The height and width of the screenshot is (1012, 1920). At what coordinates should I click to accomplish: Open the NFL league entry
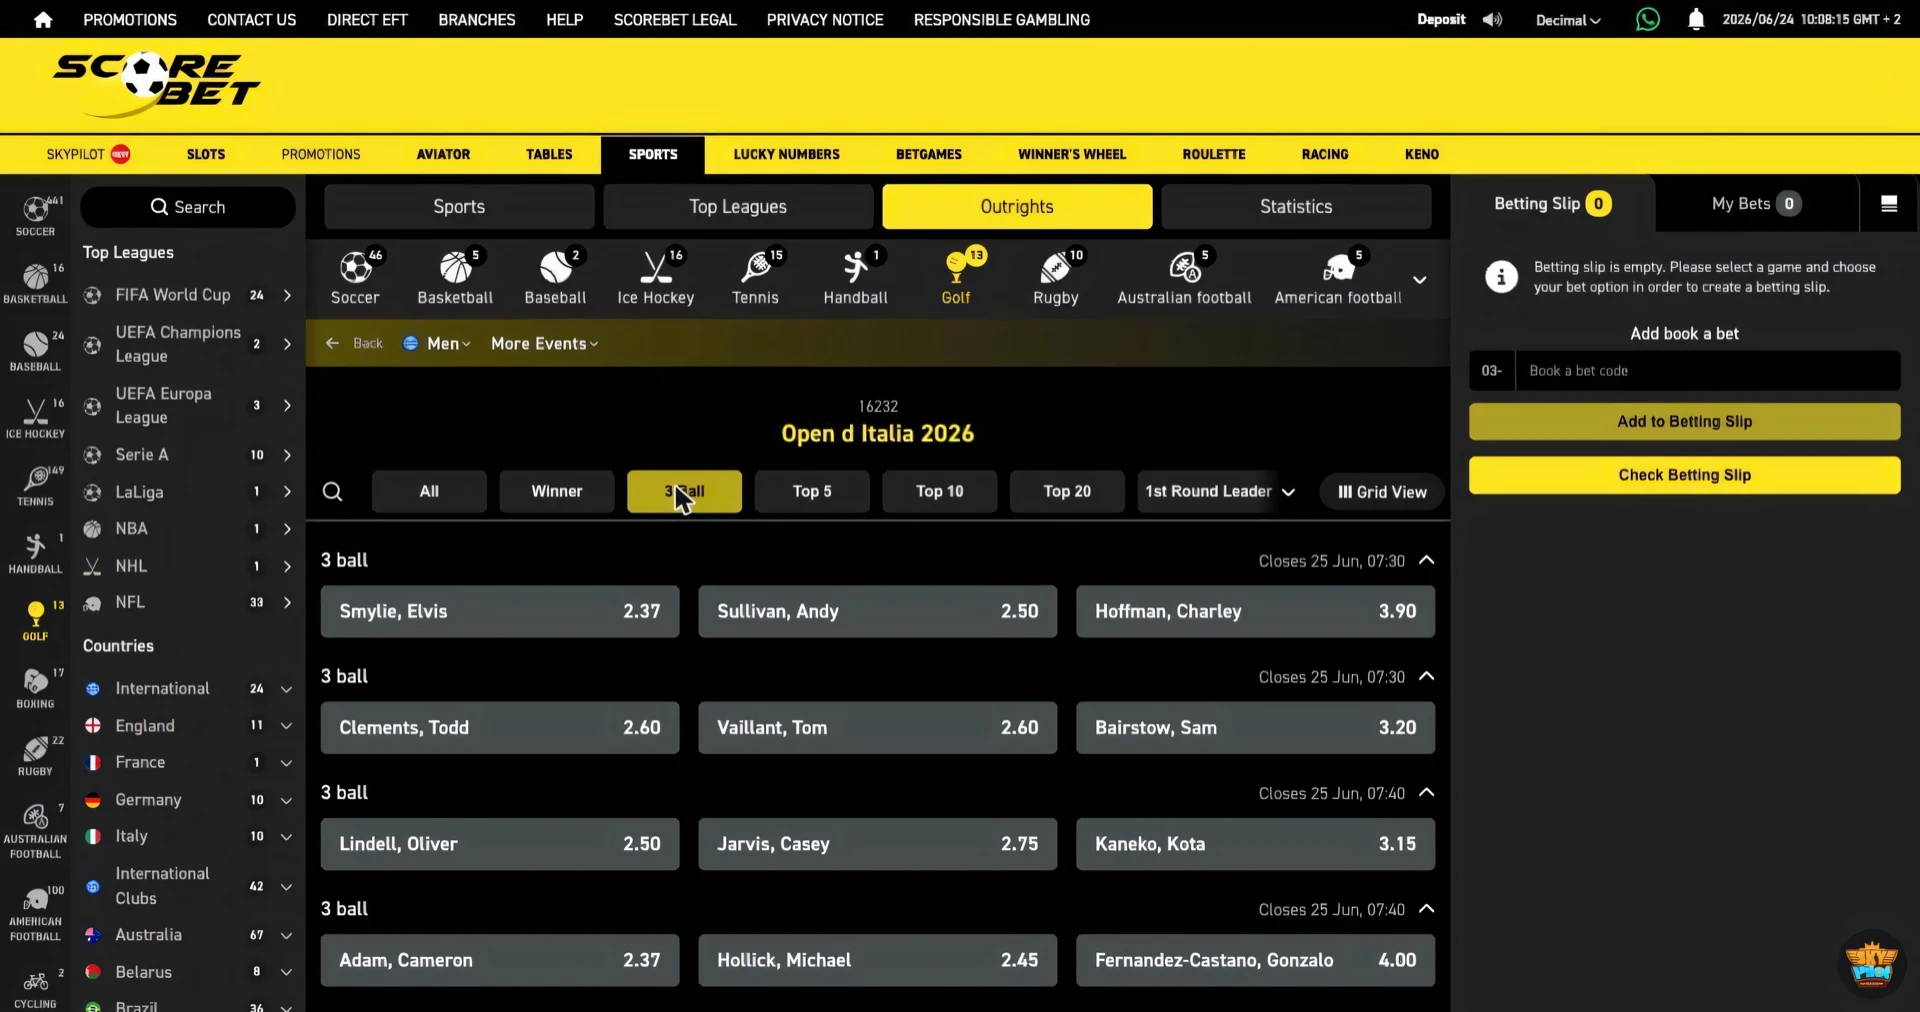coord(188,602)
